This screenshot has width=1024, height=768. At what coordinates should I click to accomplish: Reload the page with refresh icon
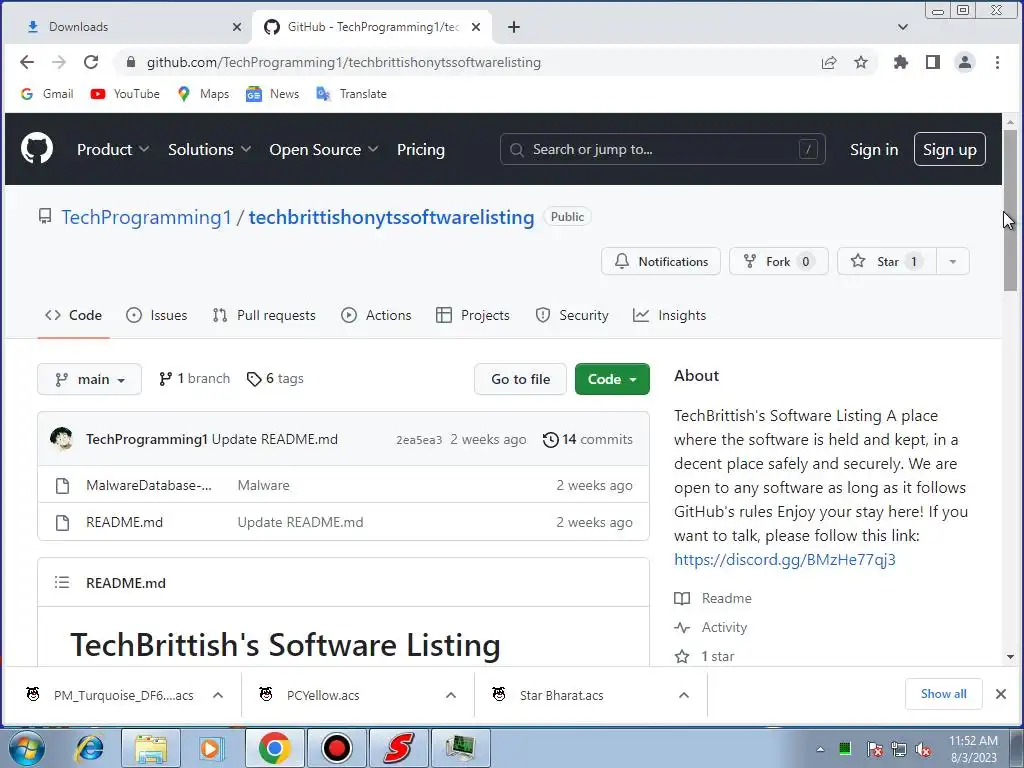coord(91,62)
